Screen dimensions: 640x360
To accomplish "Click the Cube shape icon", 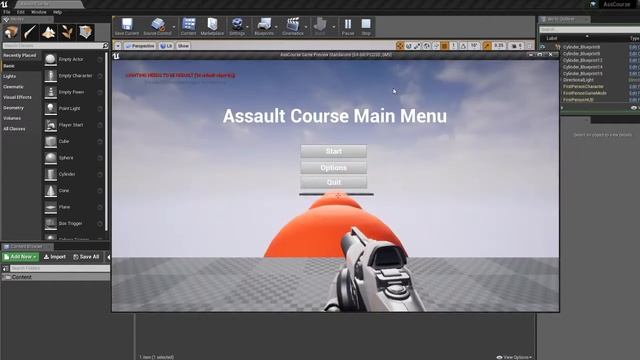I will click(x=51, y=141).
